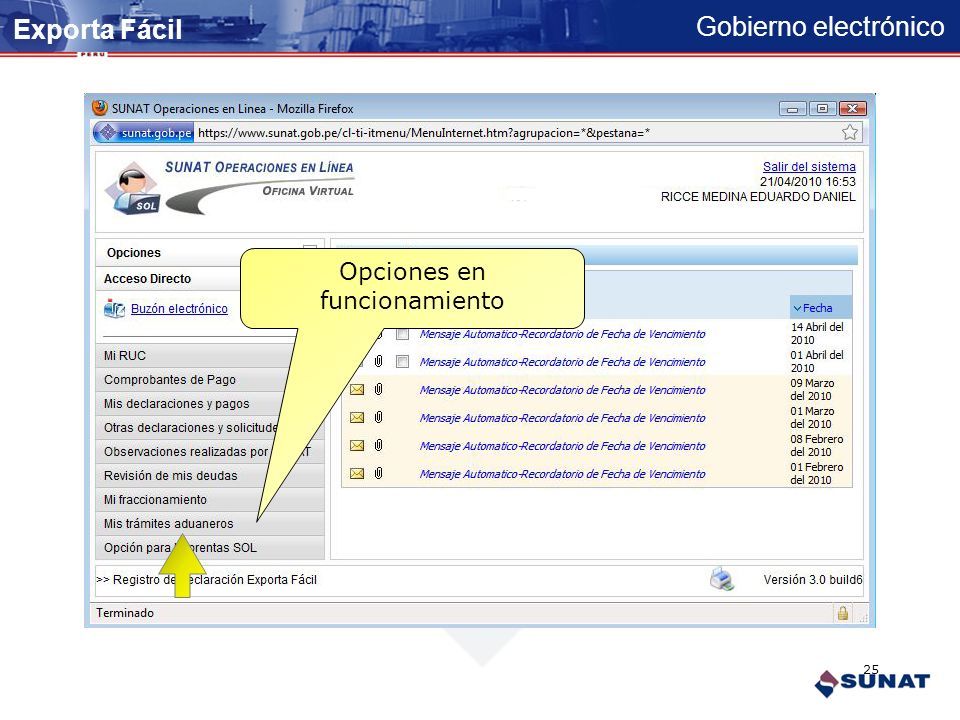The image size is (960, 720).
Task: Close the Firefox window
Action: (x=852, y=109)
